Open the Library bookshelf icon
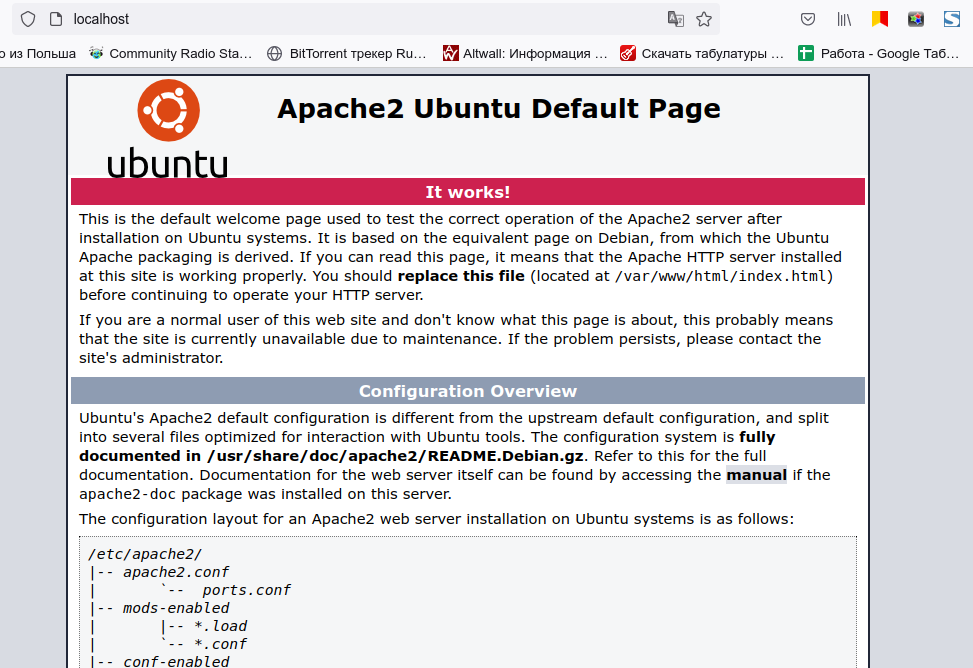 coord(844,19)
